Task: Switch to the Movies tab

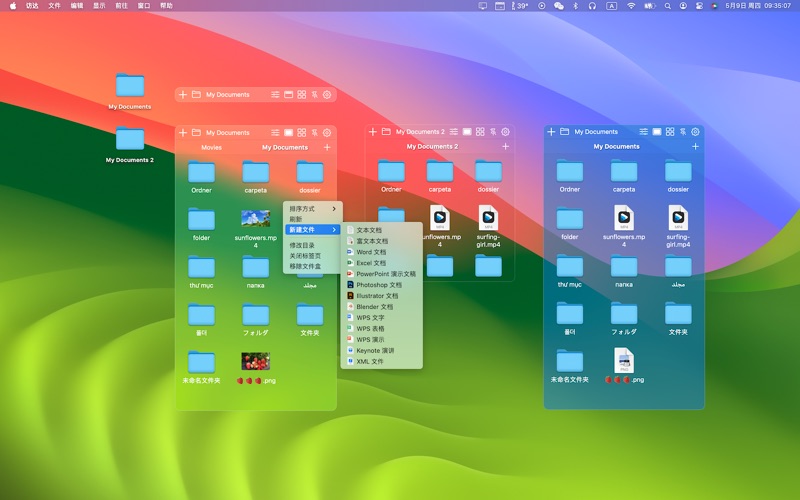Action: (211, 148)
